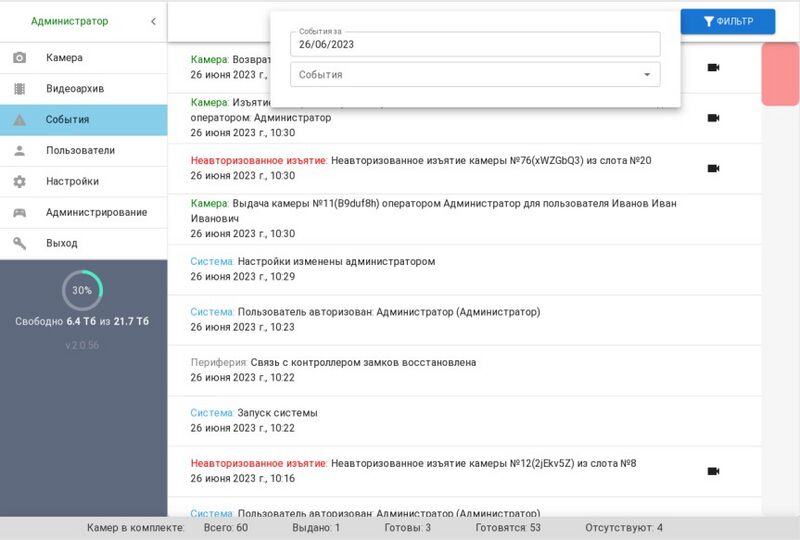
Task: Click the Периферия category label
Action: (219, 362)
